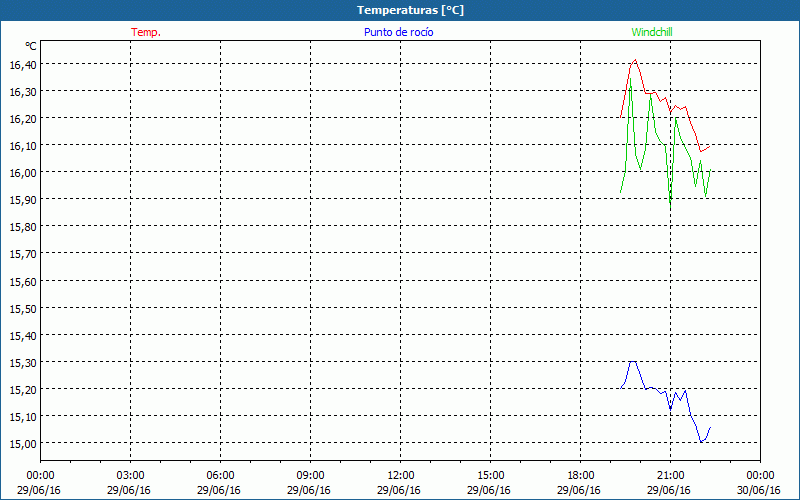Click the °C unit label on y-axis
This screenshot has height=500, width=800.
30,46
